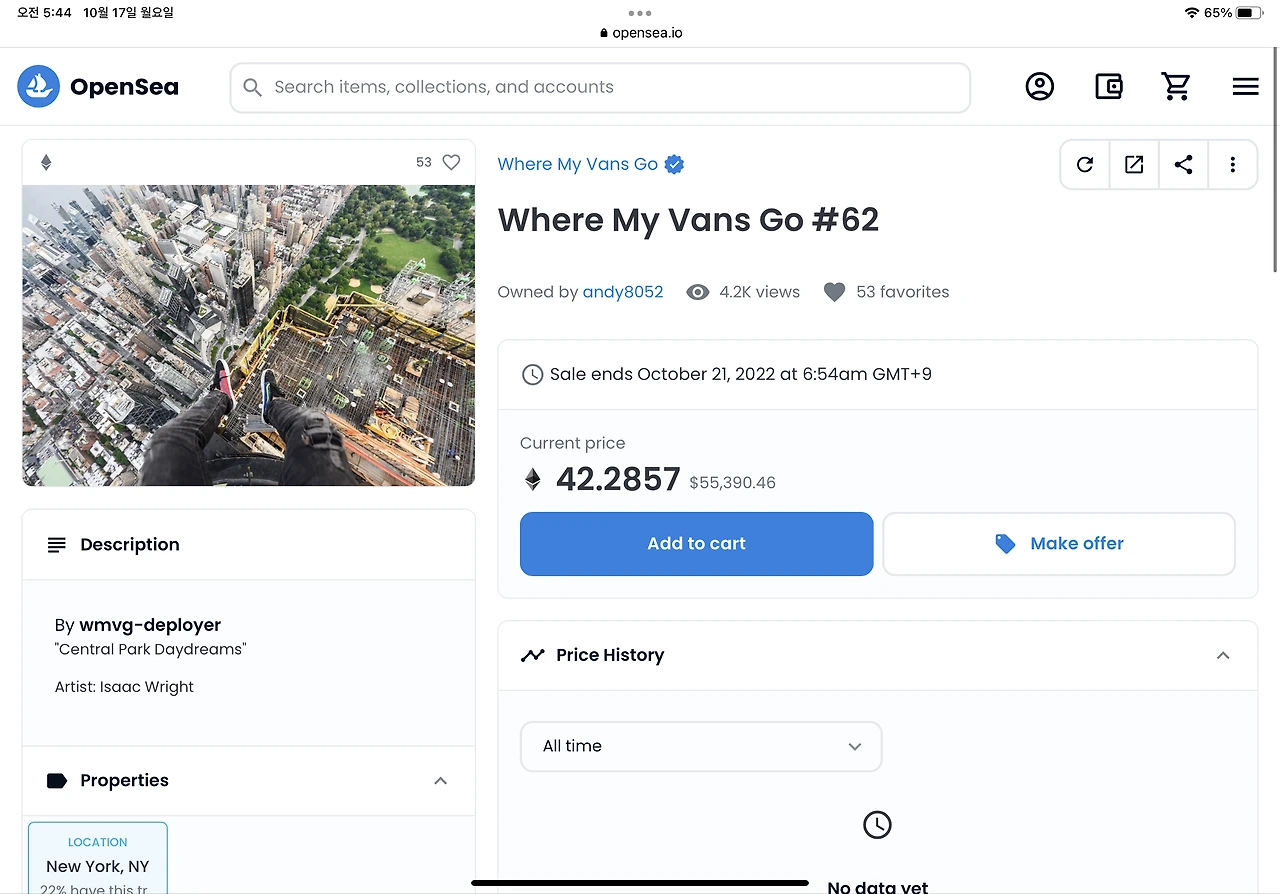Click the refresh metadata icon

point(1085,165)
